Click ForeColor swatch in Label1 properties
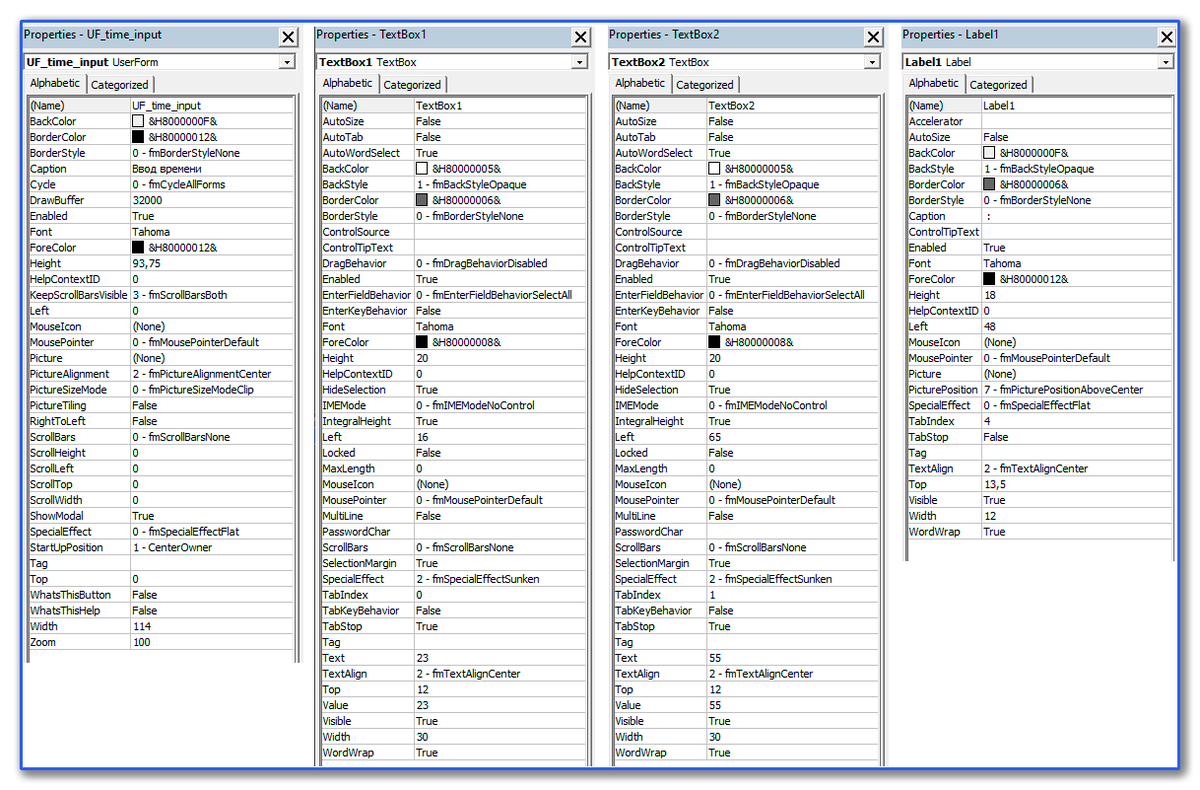Screen dimensions: 1200x790 coord(989,279)
